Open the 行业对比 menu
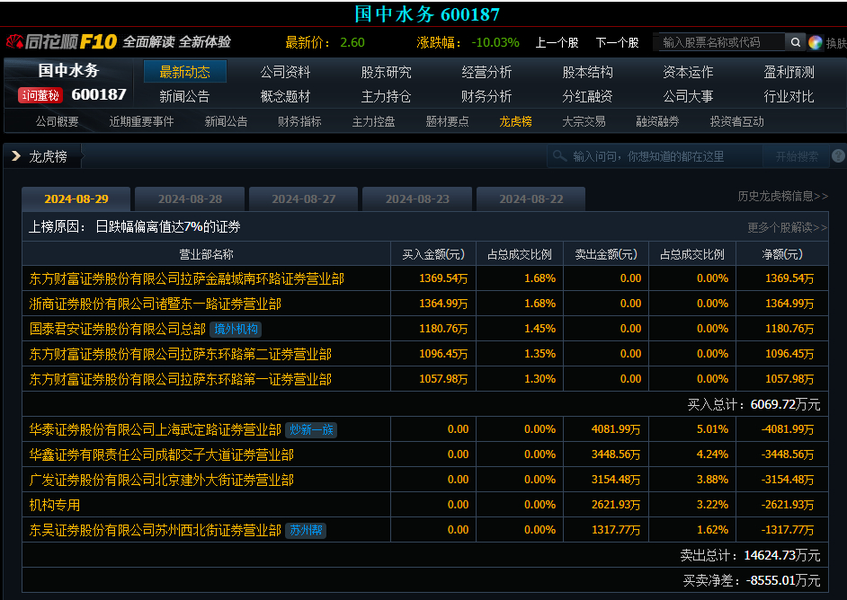847x600 pixels. 789,97
